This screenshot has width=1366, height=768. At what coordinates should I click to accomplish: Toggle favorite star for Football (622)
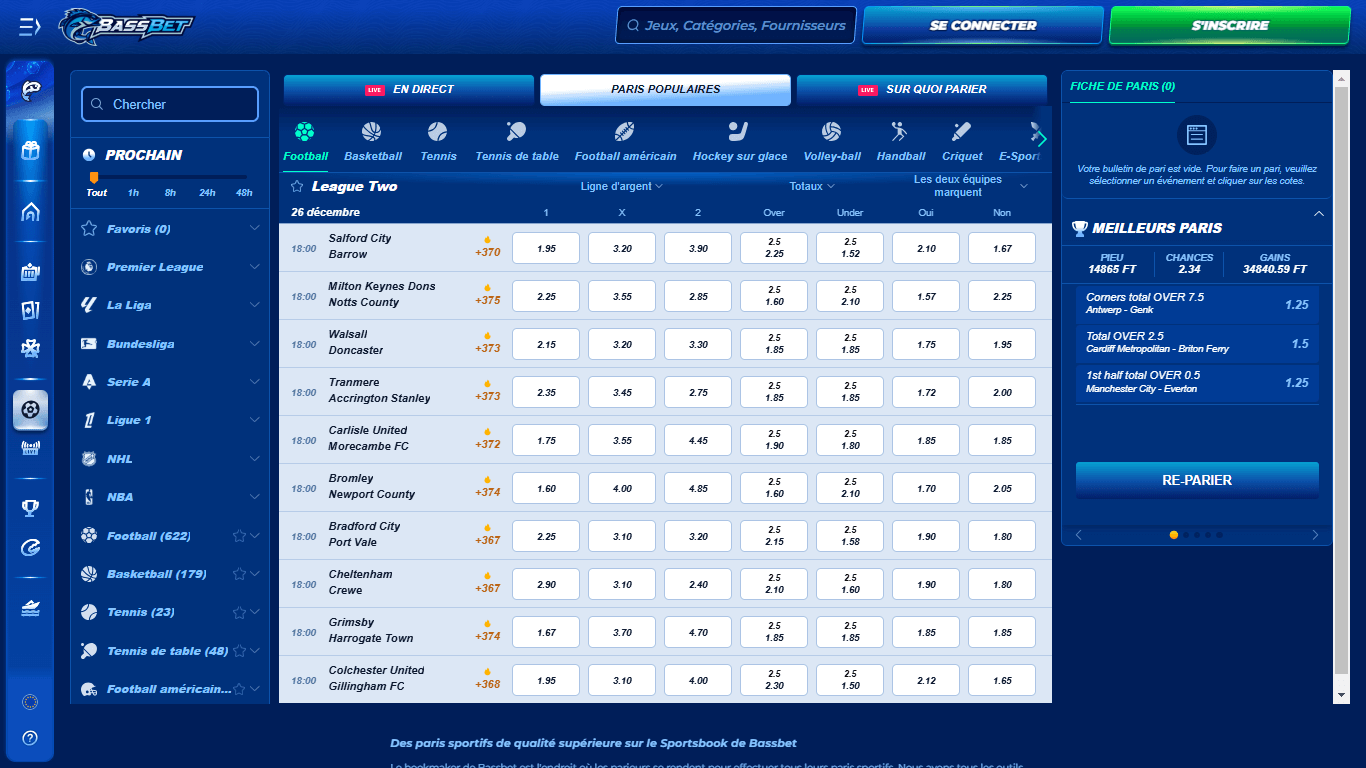[239, 536]
